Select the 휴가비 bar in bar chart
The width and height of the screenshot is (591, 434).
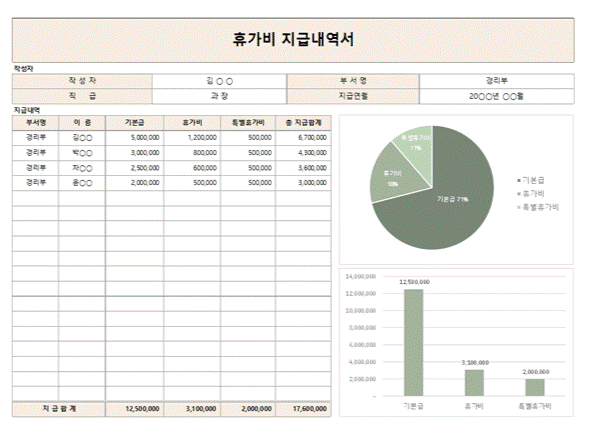coord(474,383)
